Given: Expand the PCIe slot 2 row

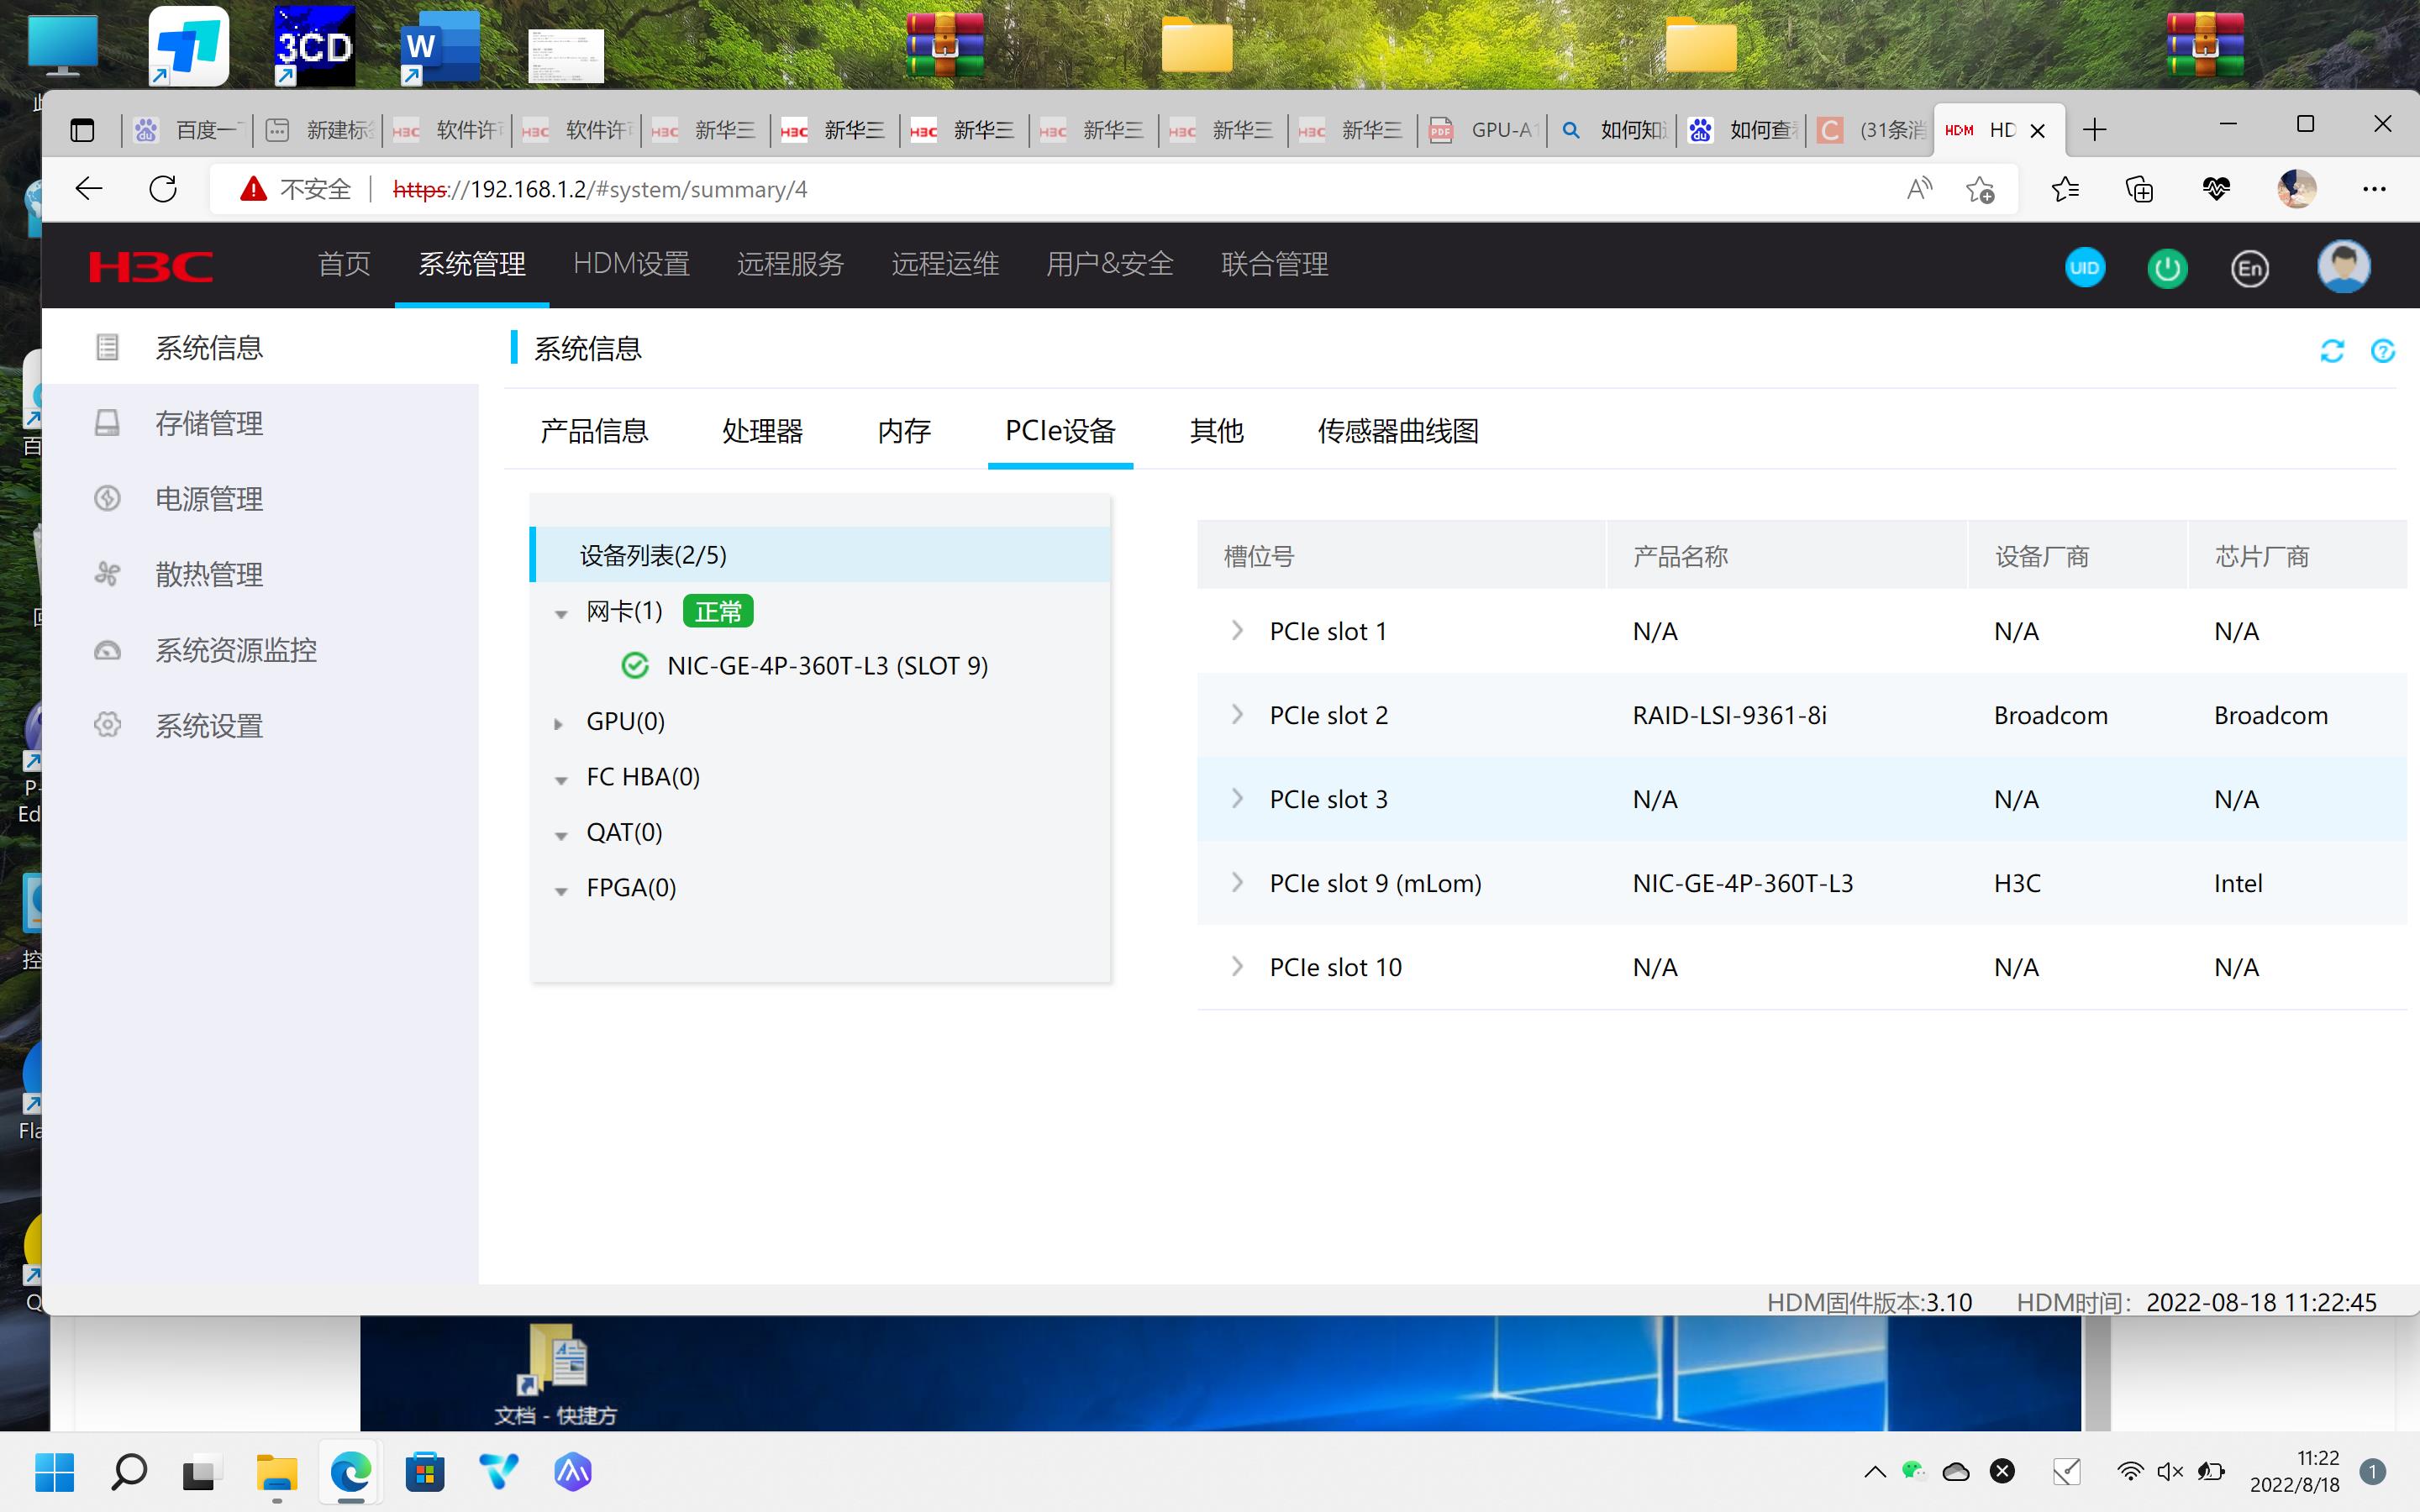Looking at the screenshot, I should [1237, 715].
